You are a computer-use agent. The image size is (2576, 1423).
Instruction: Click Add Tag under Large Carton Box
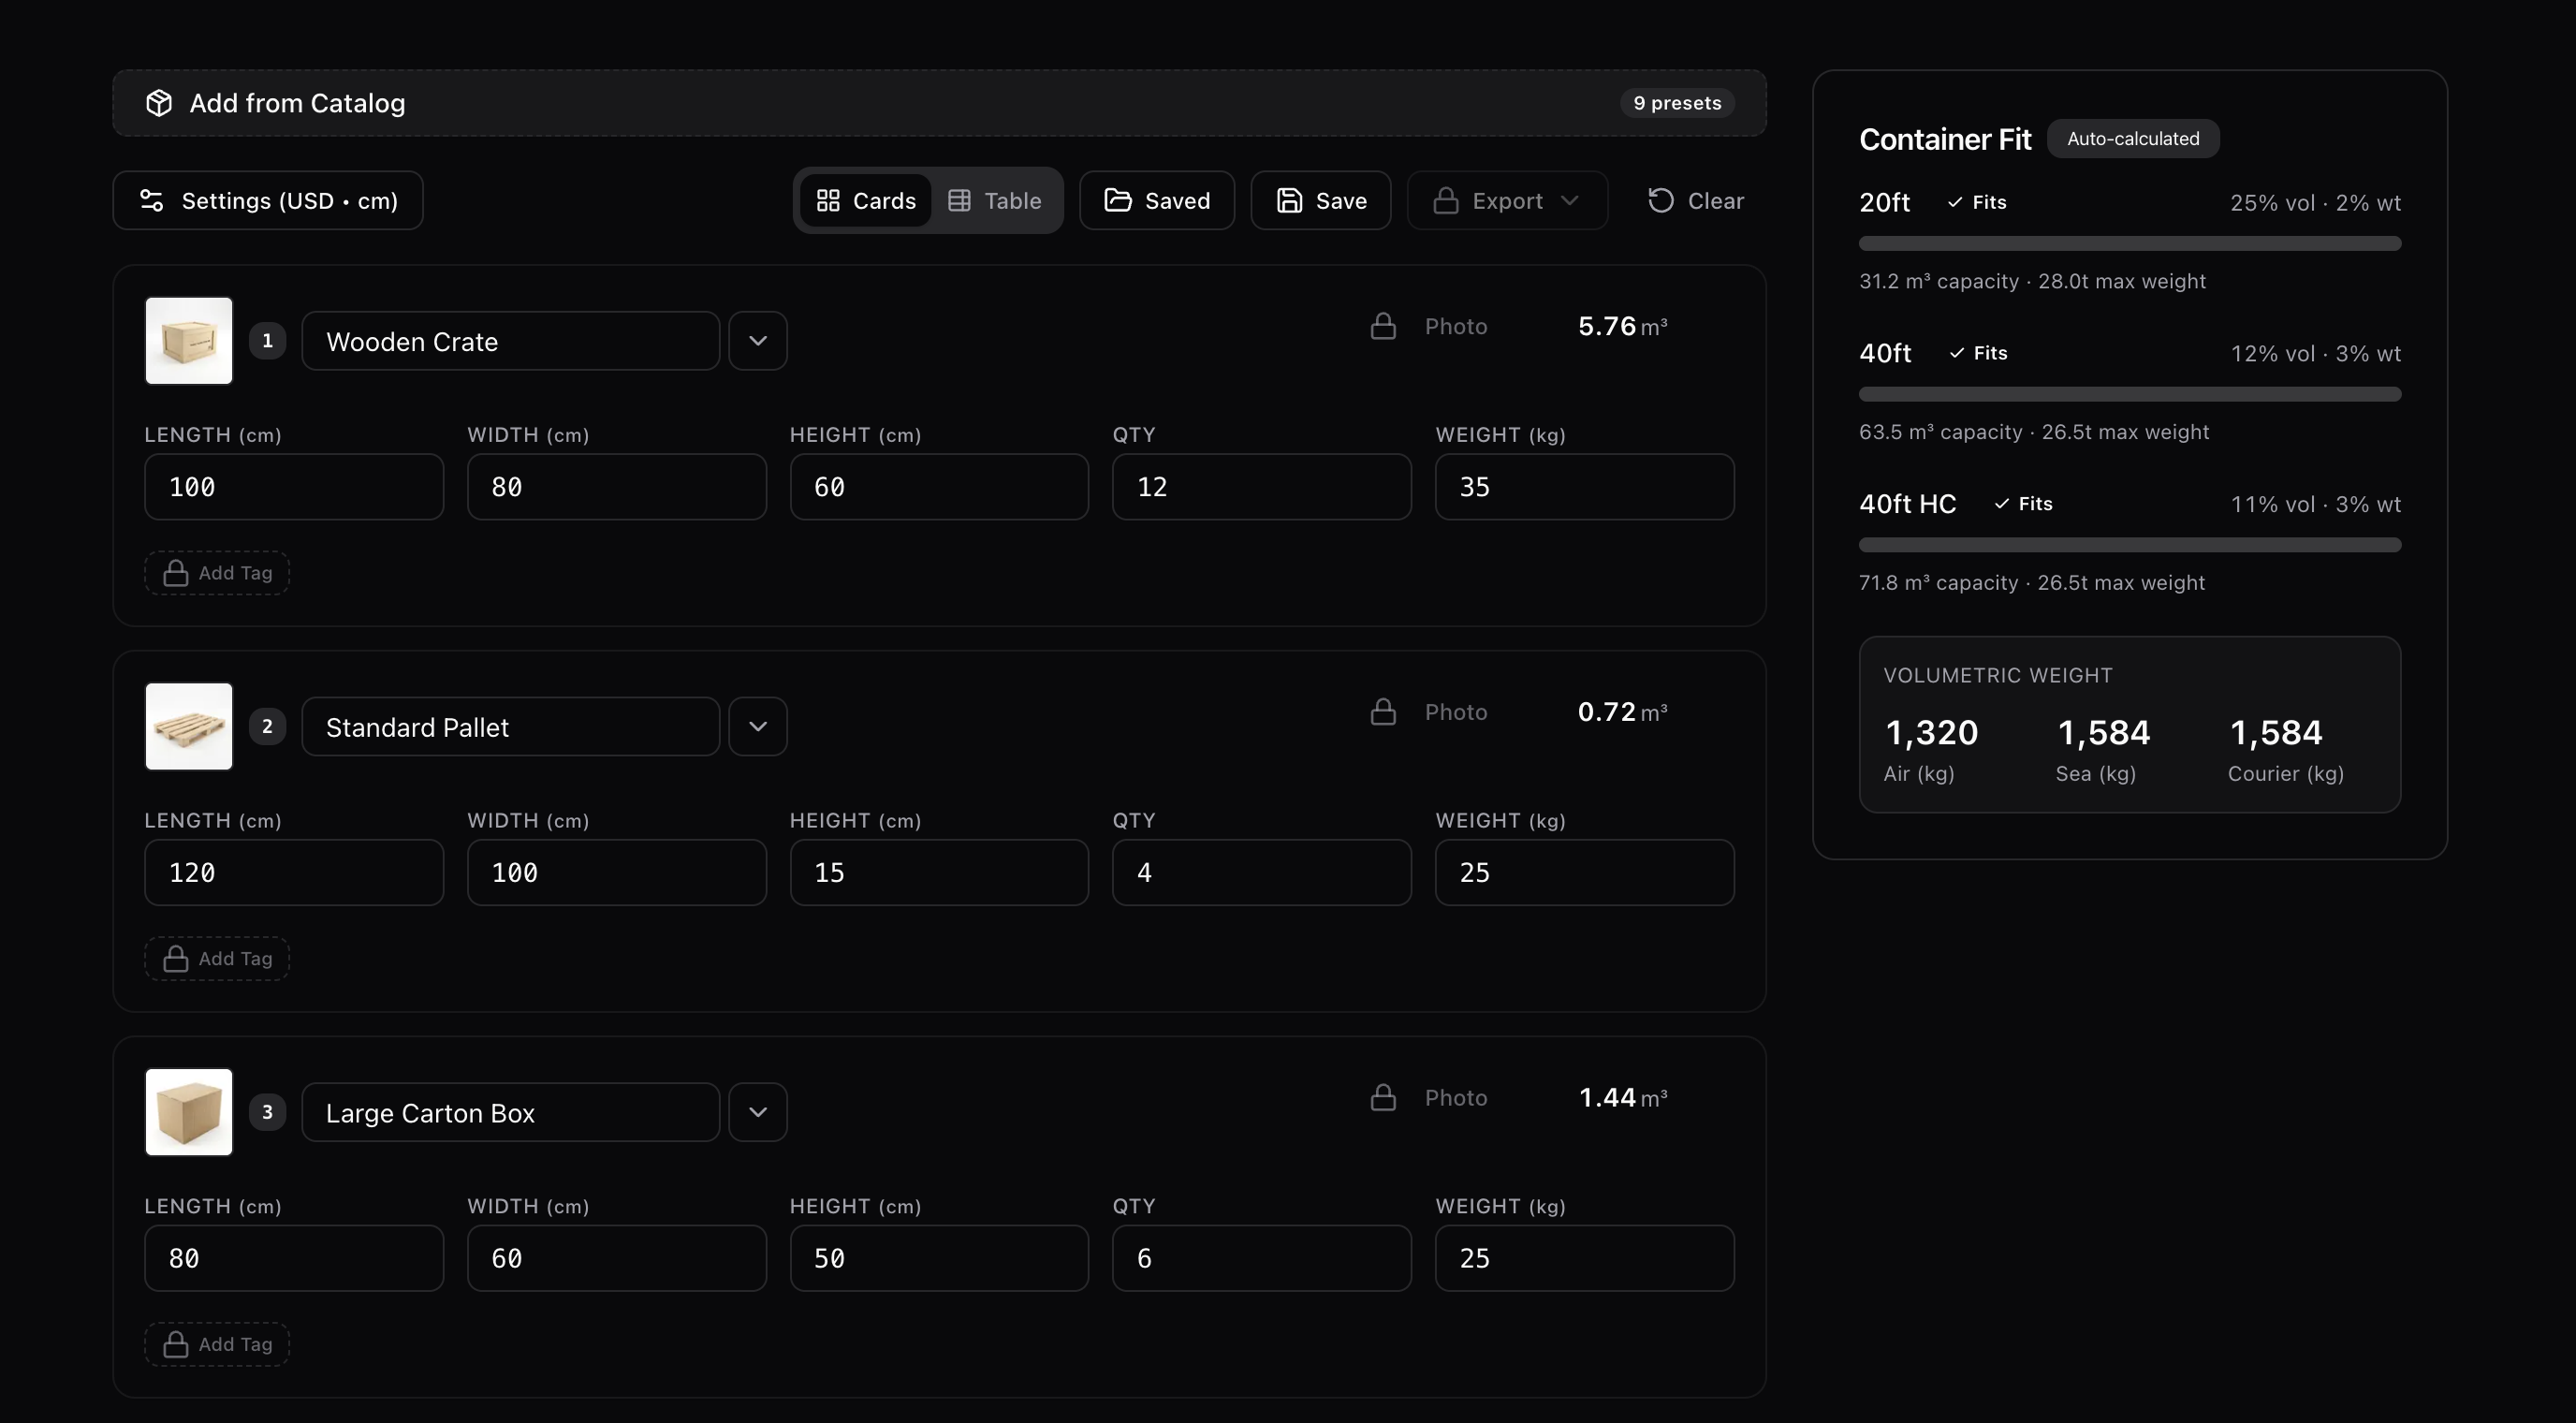pyautogui.click(x=216, y=1344)
